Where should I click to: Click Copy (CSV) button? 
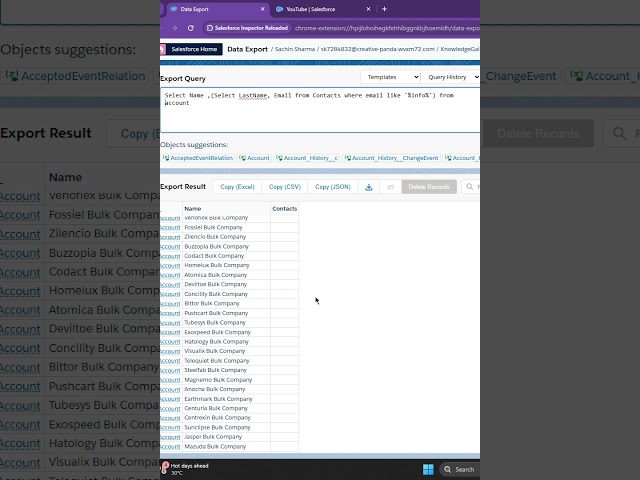(x=284, y=187)
